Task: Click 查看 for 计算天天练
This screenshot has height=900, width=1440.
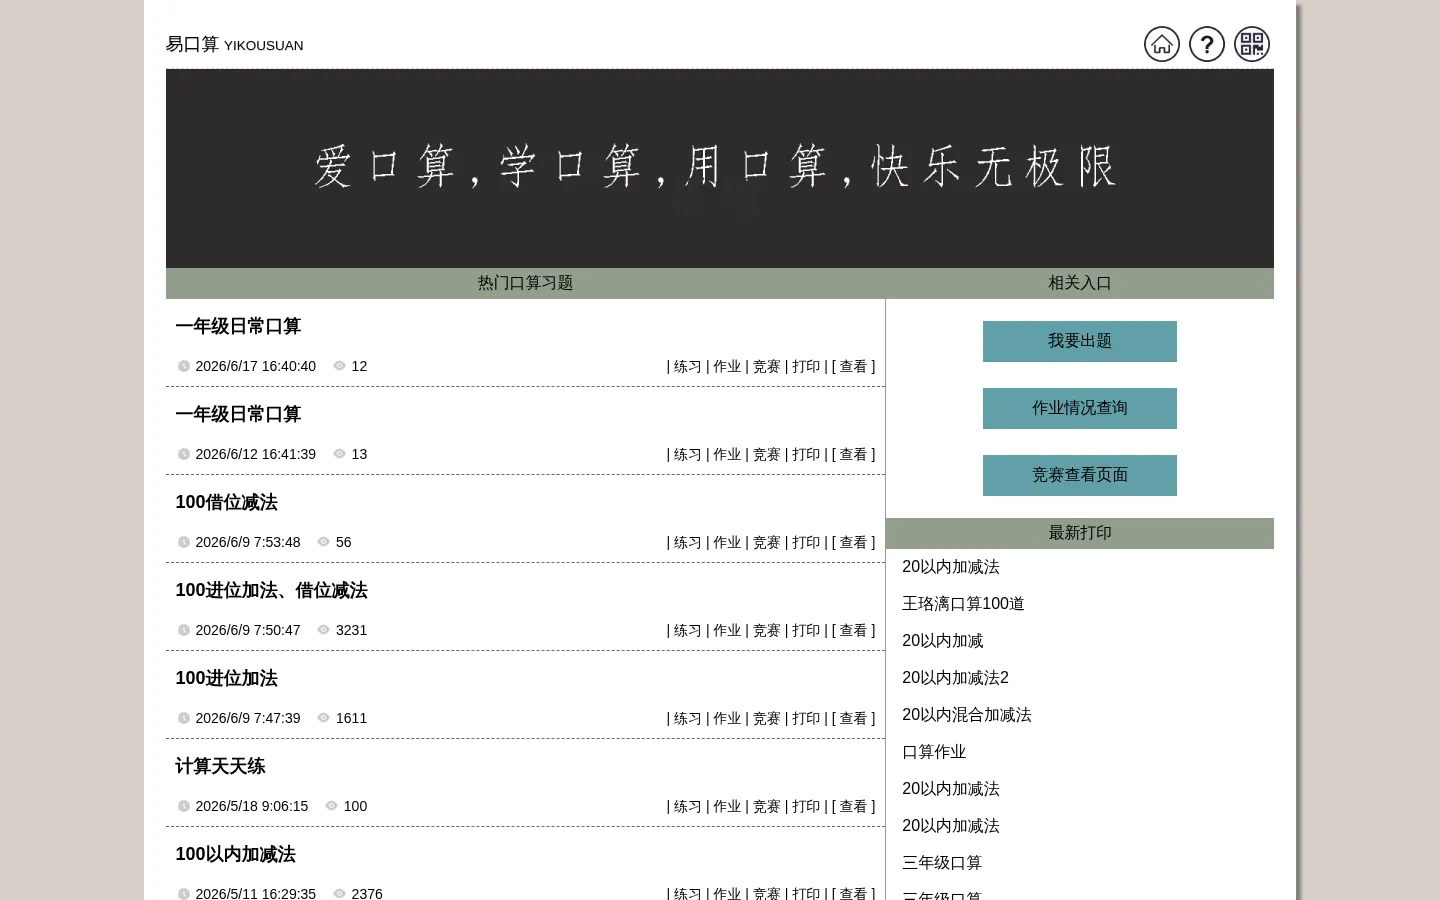Action: (853, 807)
